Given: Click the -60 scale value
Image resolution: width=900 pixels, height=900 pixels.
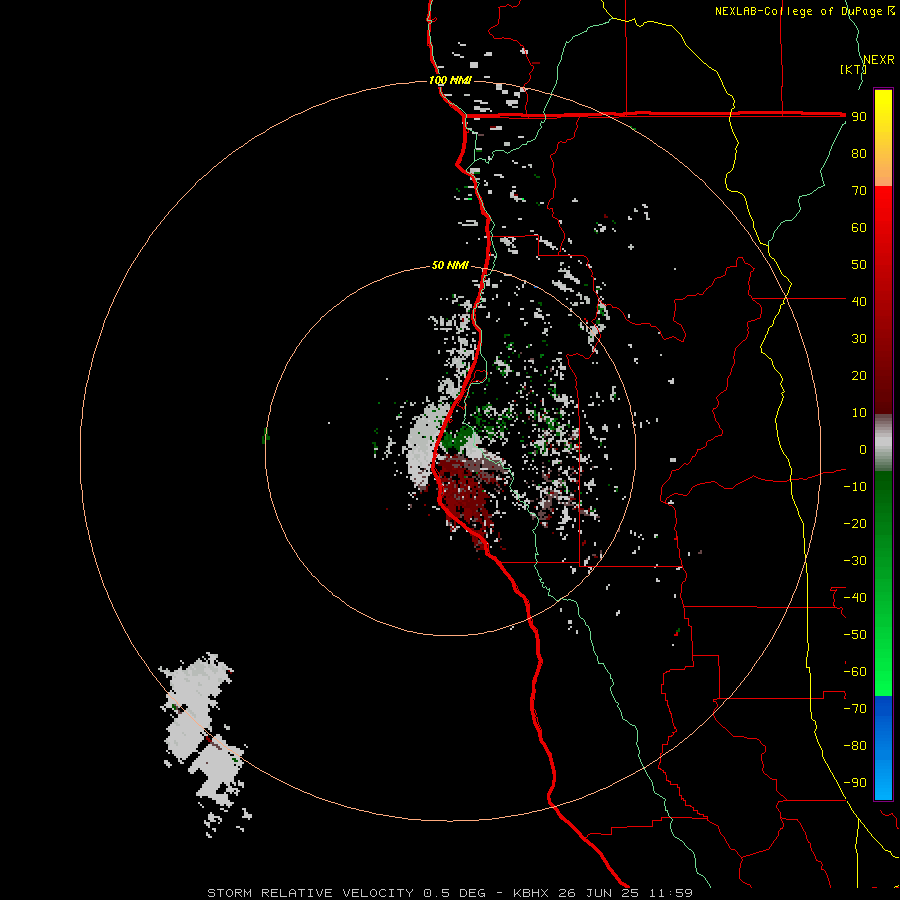Looking at the screenshot, I should pyautogui.click(x=855, y=672).
